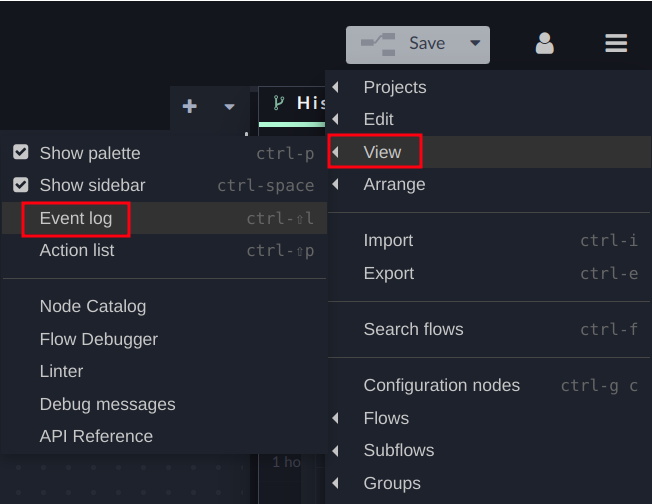Open API Reference link
This screenshot has height=504, width=652.
click(96, 436)
